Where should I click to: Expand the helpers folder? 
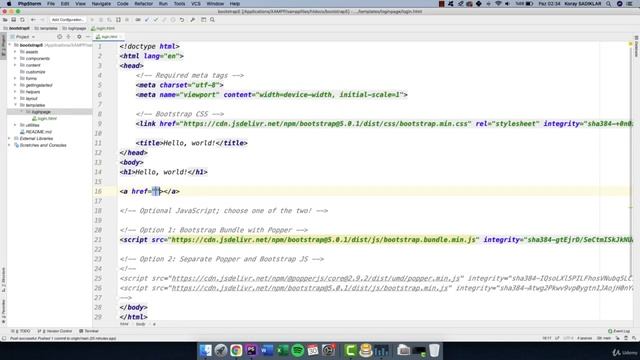tap(15, 92)
